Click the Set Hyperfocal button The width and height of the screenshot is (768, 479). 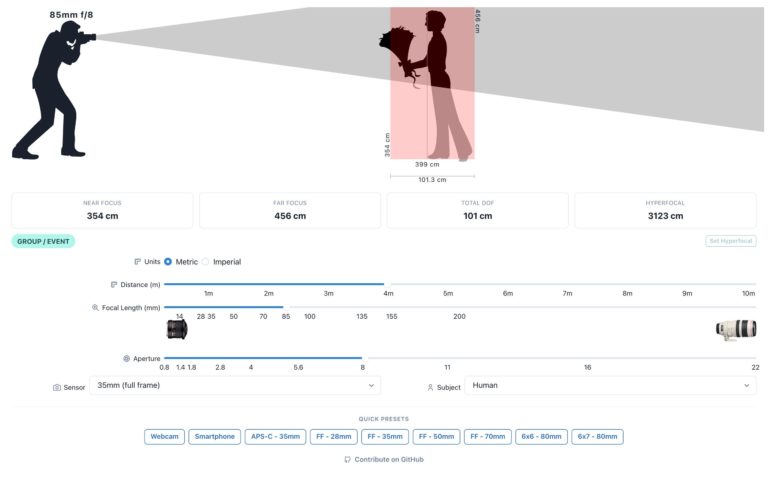coord(731,241)
